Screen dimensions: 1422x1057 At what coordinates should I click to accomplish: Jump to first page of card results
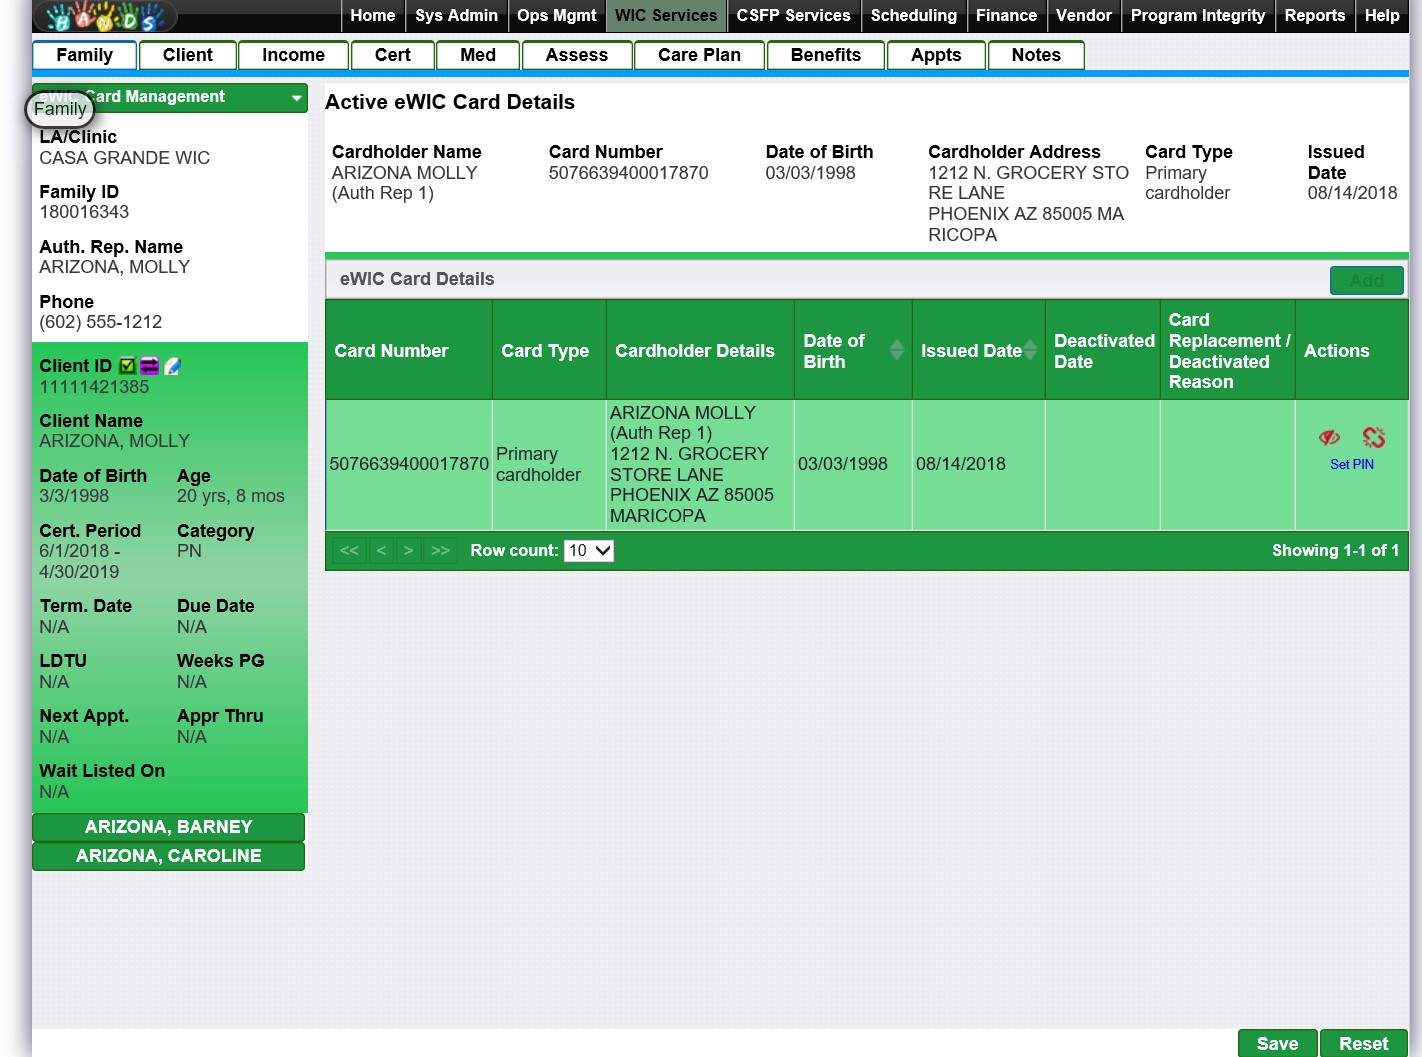[349, 551]
